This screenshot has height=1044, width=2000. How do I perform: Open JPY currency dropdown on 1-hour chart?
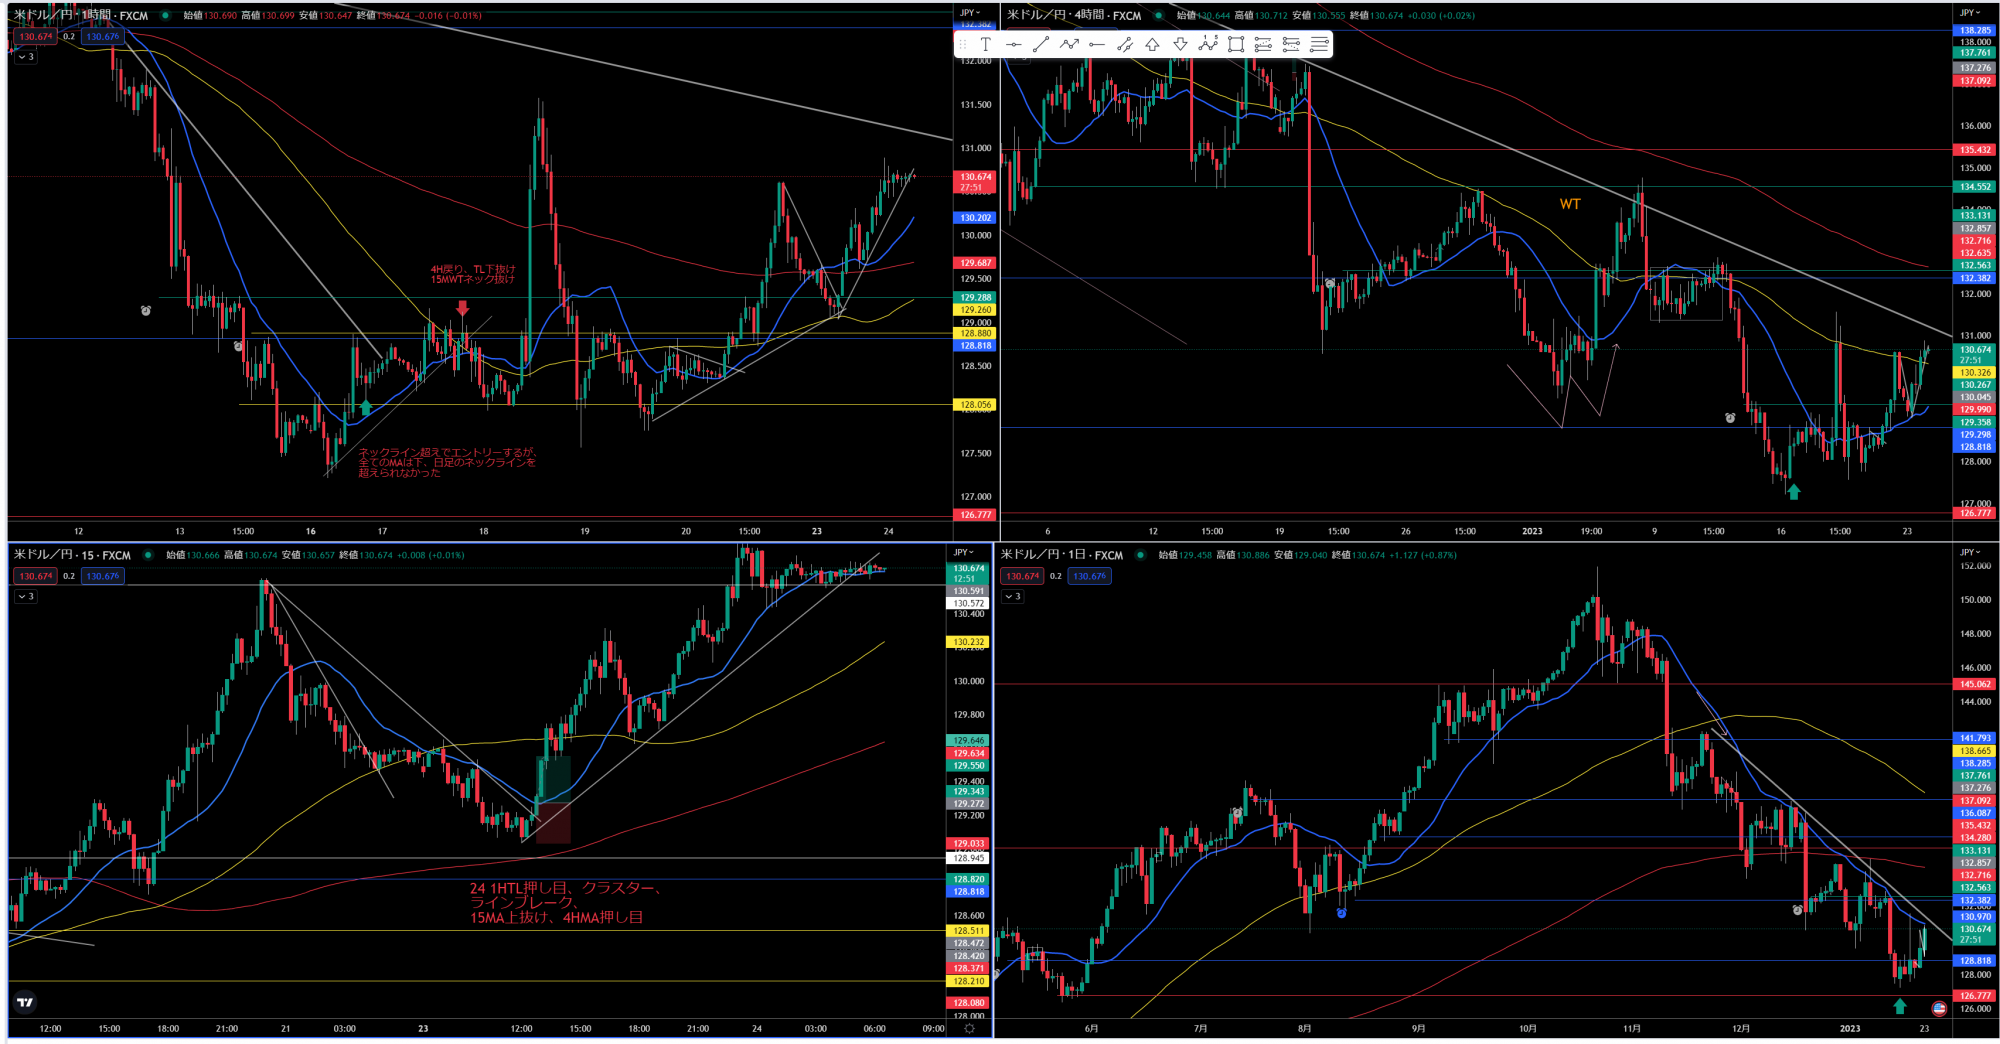pos(970,13)
